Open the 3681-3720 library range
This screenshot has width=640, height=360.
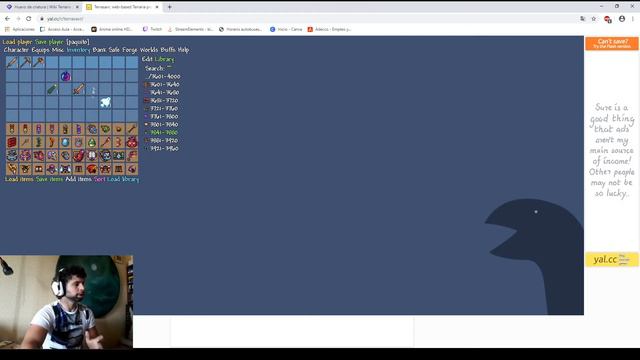(162, 100)
